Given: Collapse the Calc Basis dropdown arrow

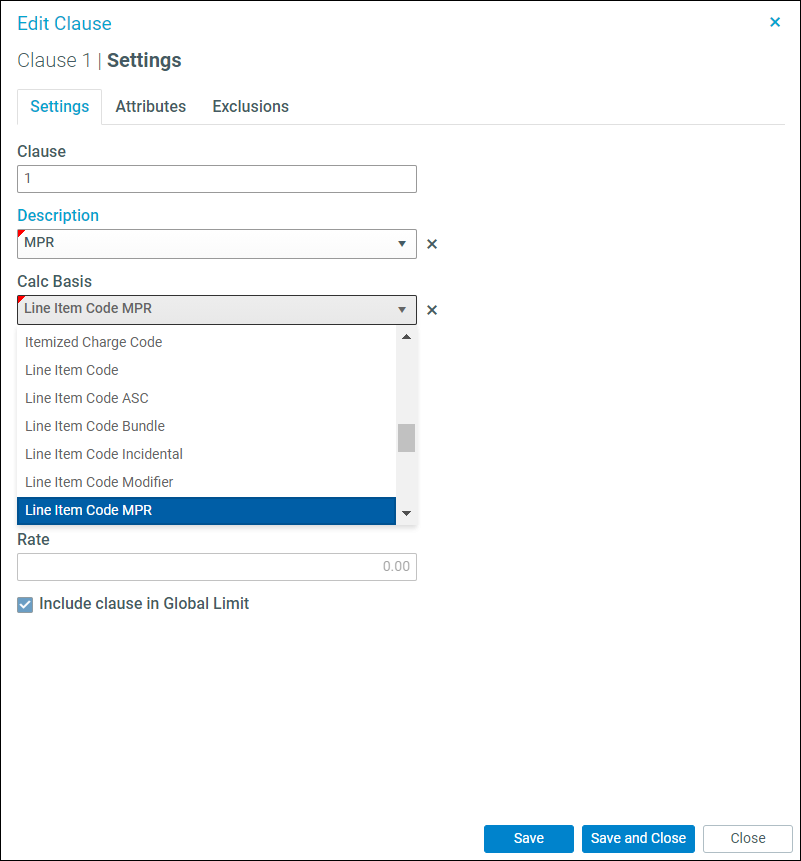Looking at the screenshot, I should [402, 310].
